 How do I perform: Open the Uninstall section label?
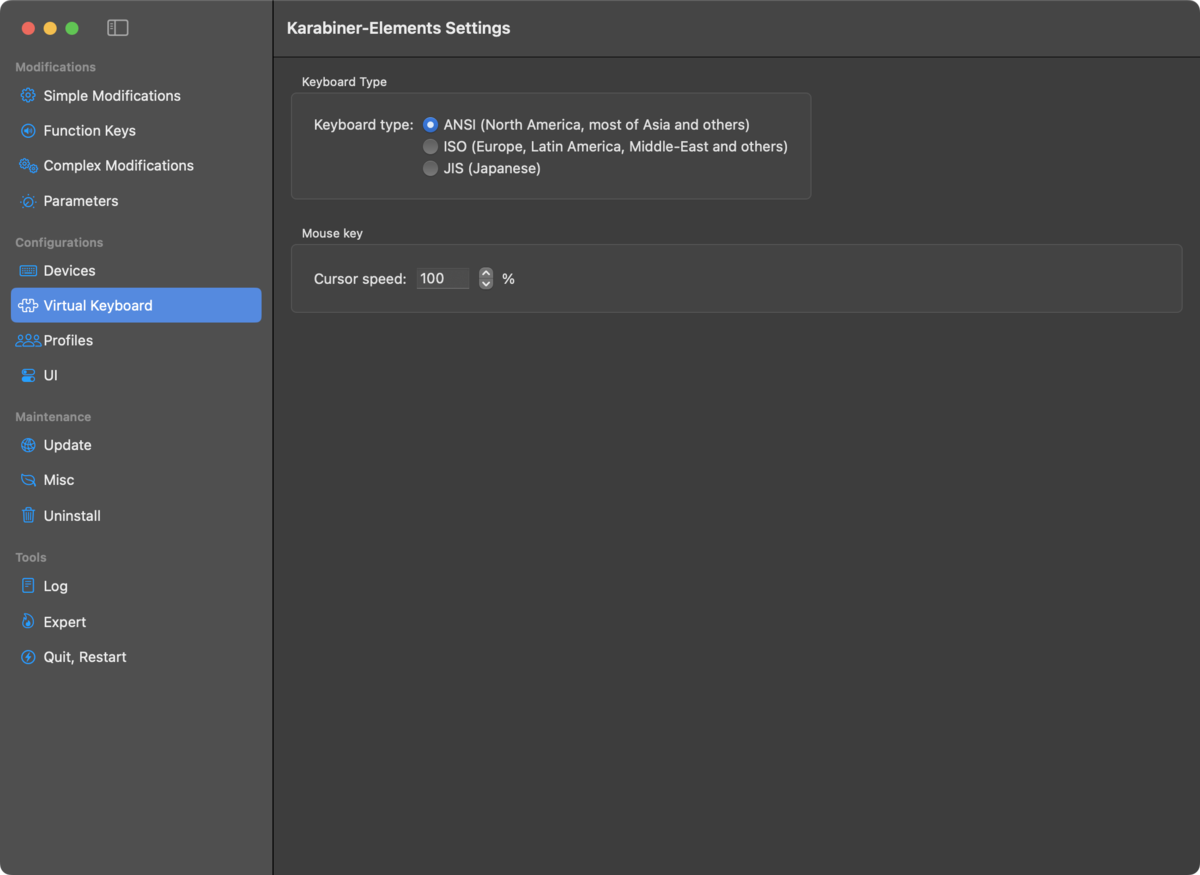(72, 516)
